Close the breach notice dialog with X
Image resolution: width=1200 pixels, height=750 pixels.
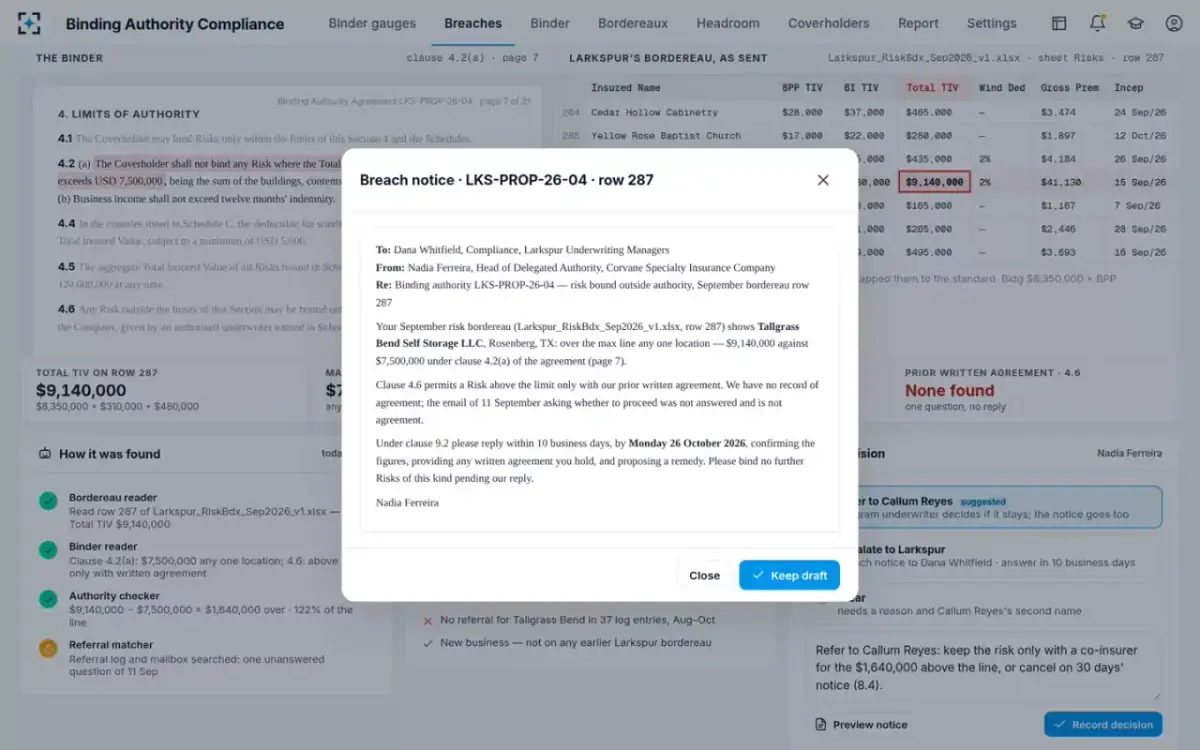point(823,180)
